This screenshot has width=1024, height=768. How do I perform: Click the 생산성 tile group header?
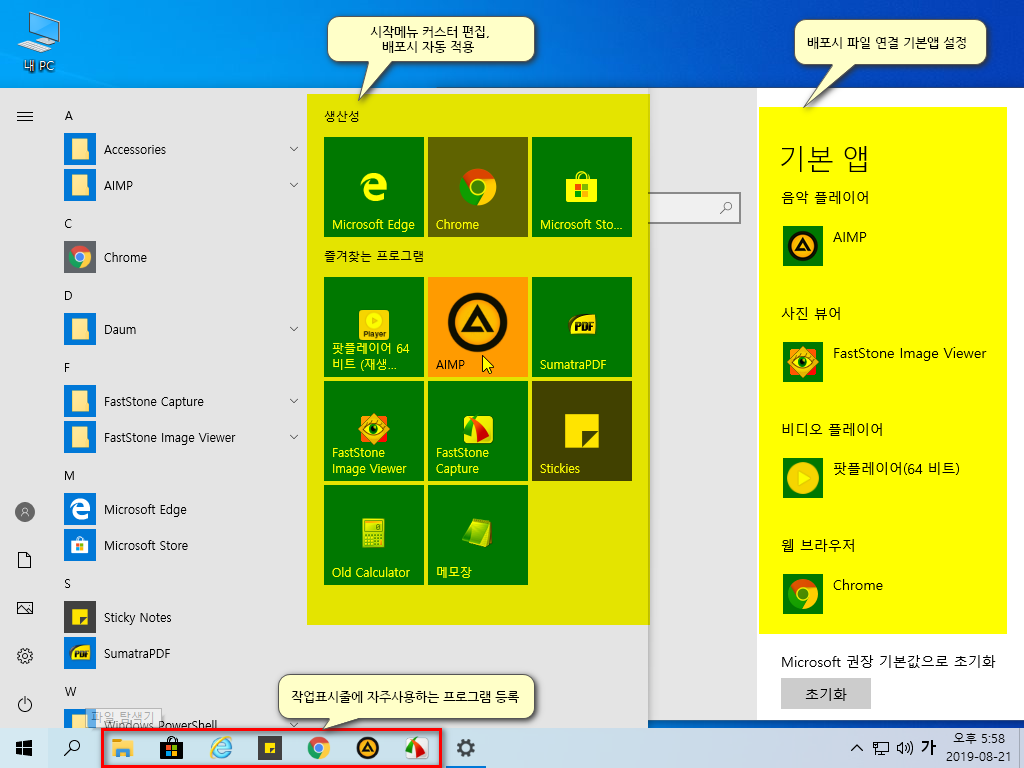[342, 116]
